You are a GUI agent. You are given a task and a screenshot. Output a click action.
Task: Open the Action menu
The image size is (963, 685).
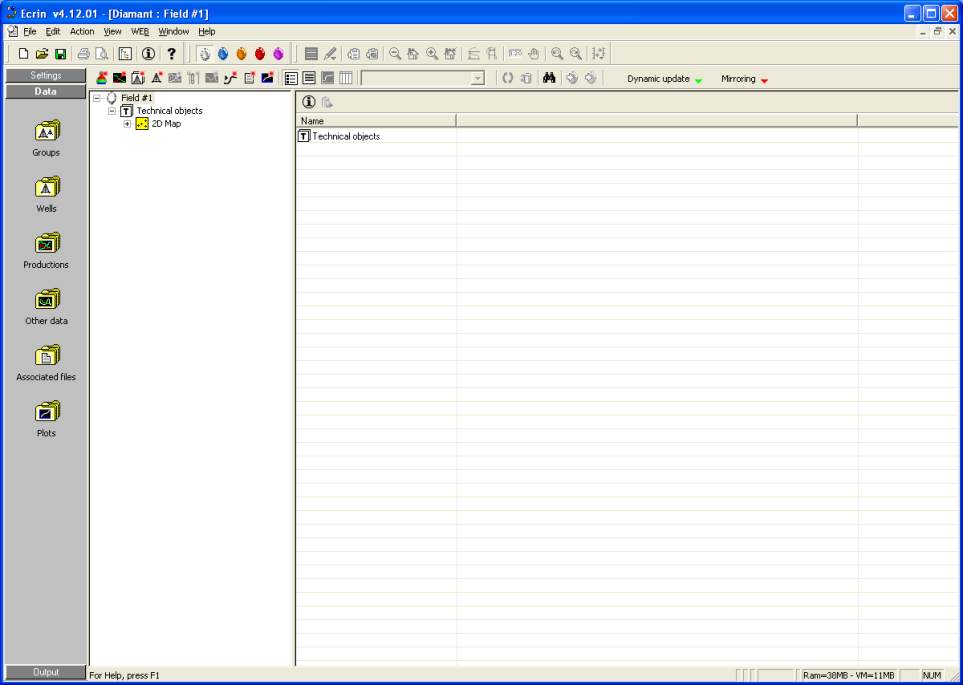coord(82,32)
